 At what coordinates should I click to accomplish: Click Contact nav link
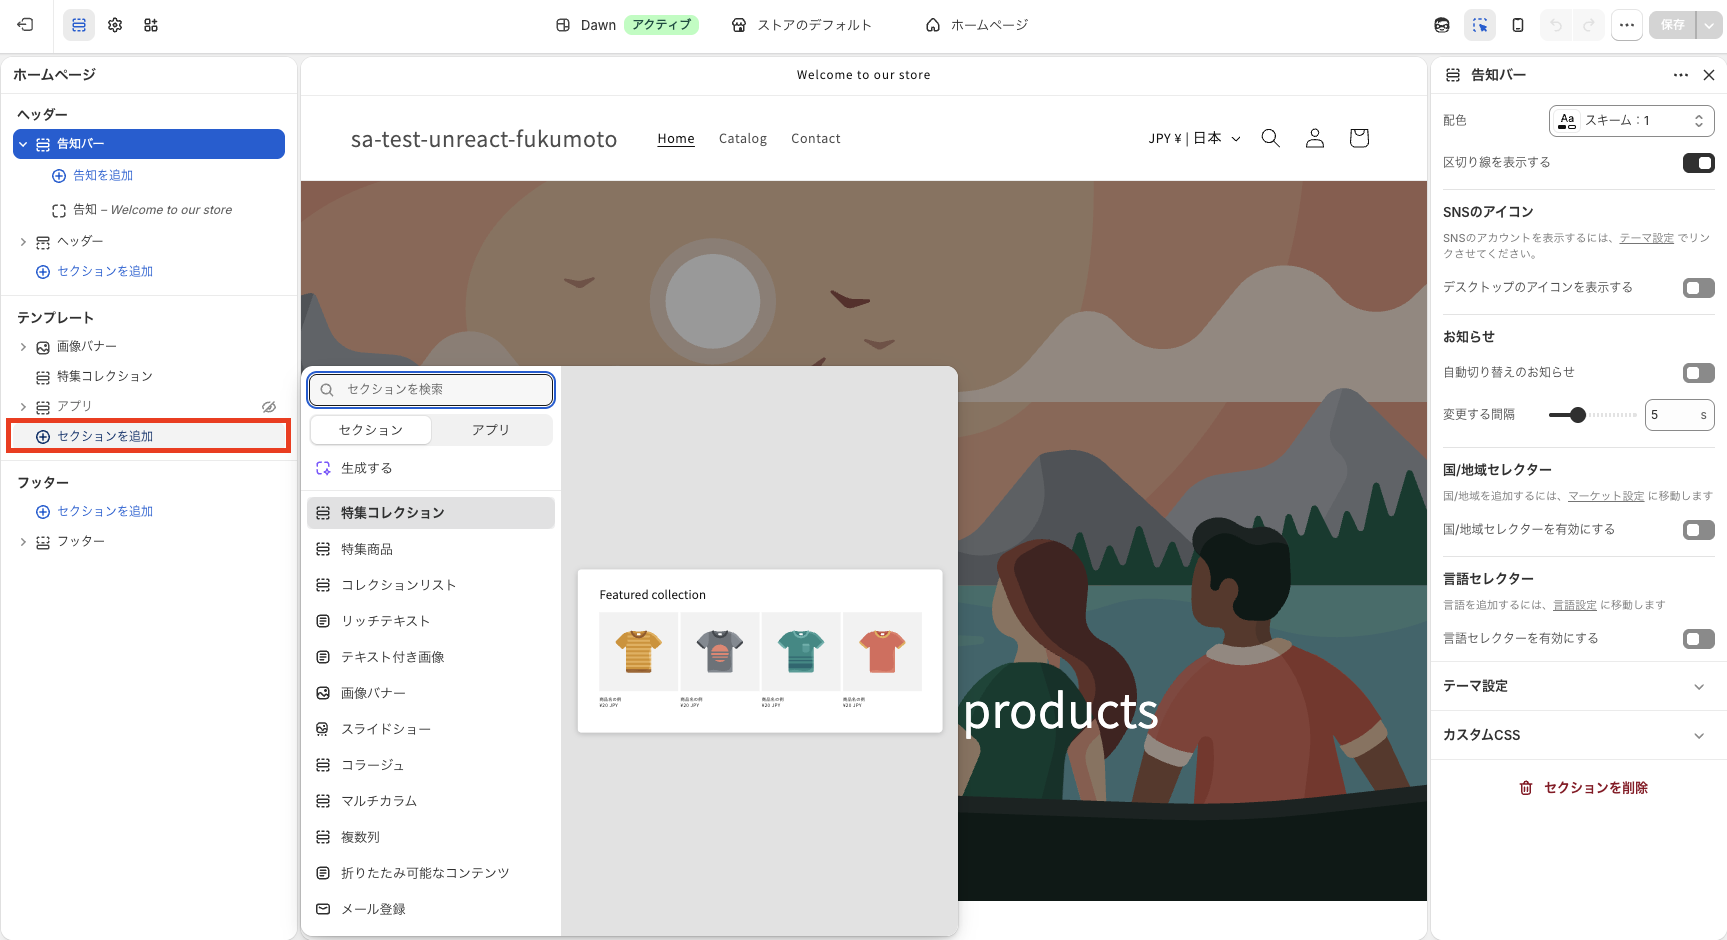click(816, 139)
